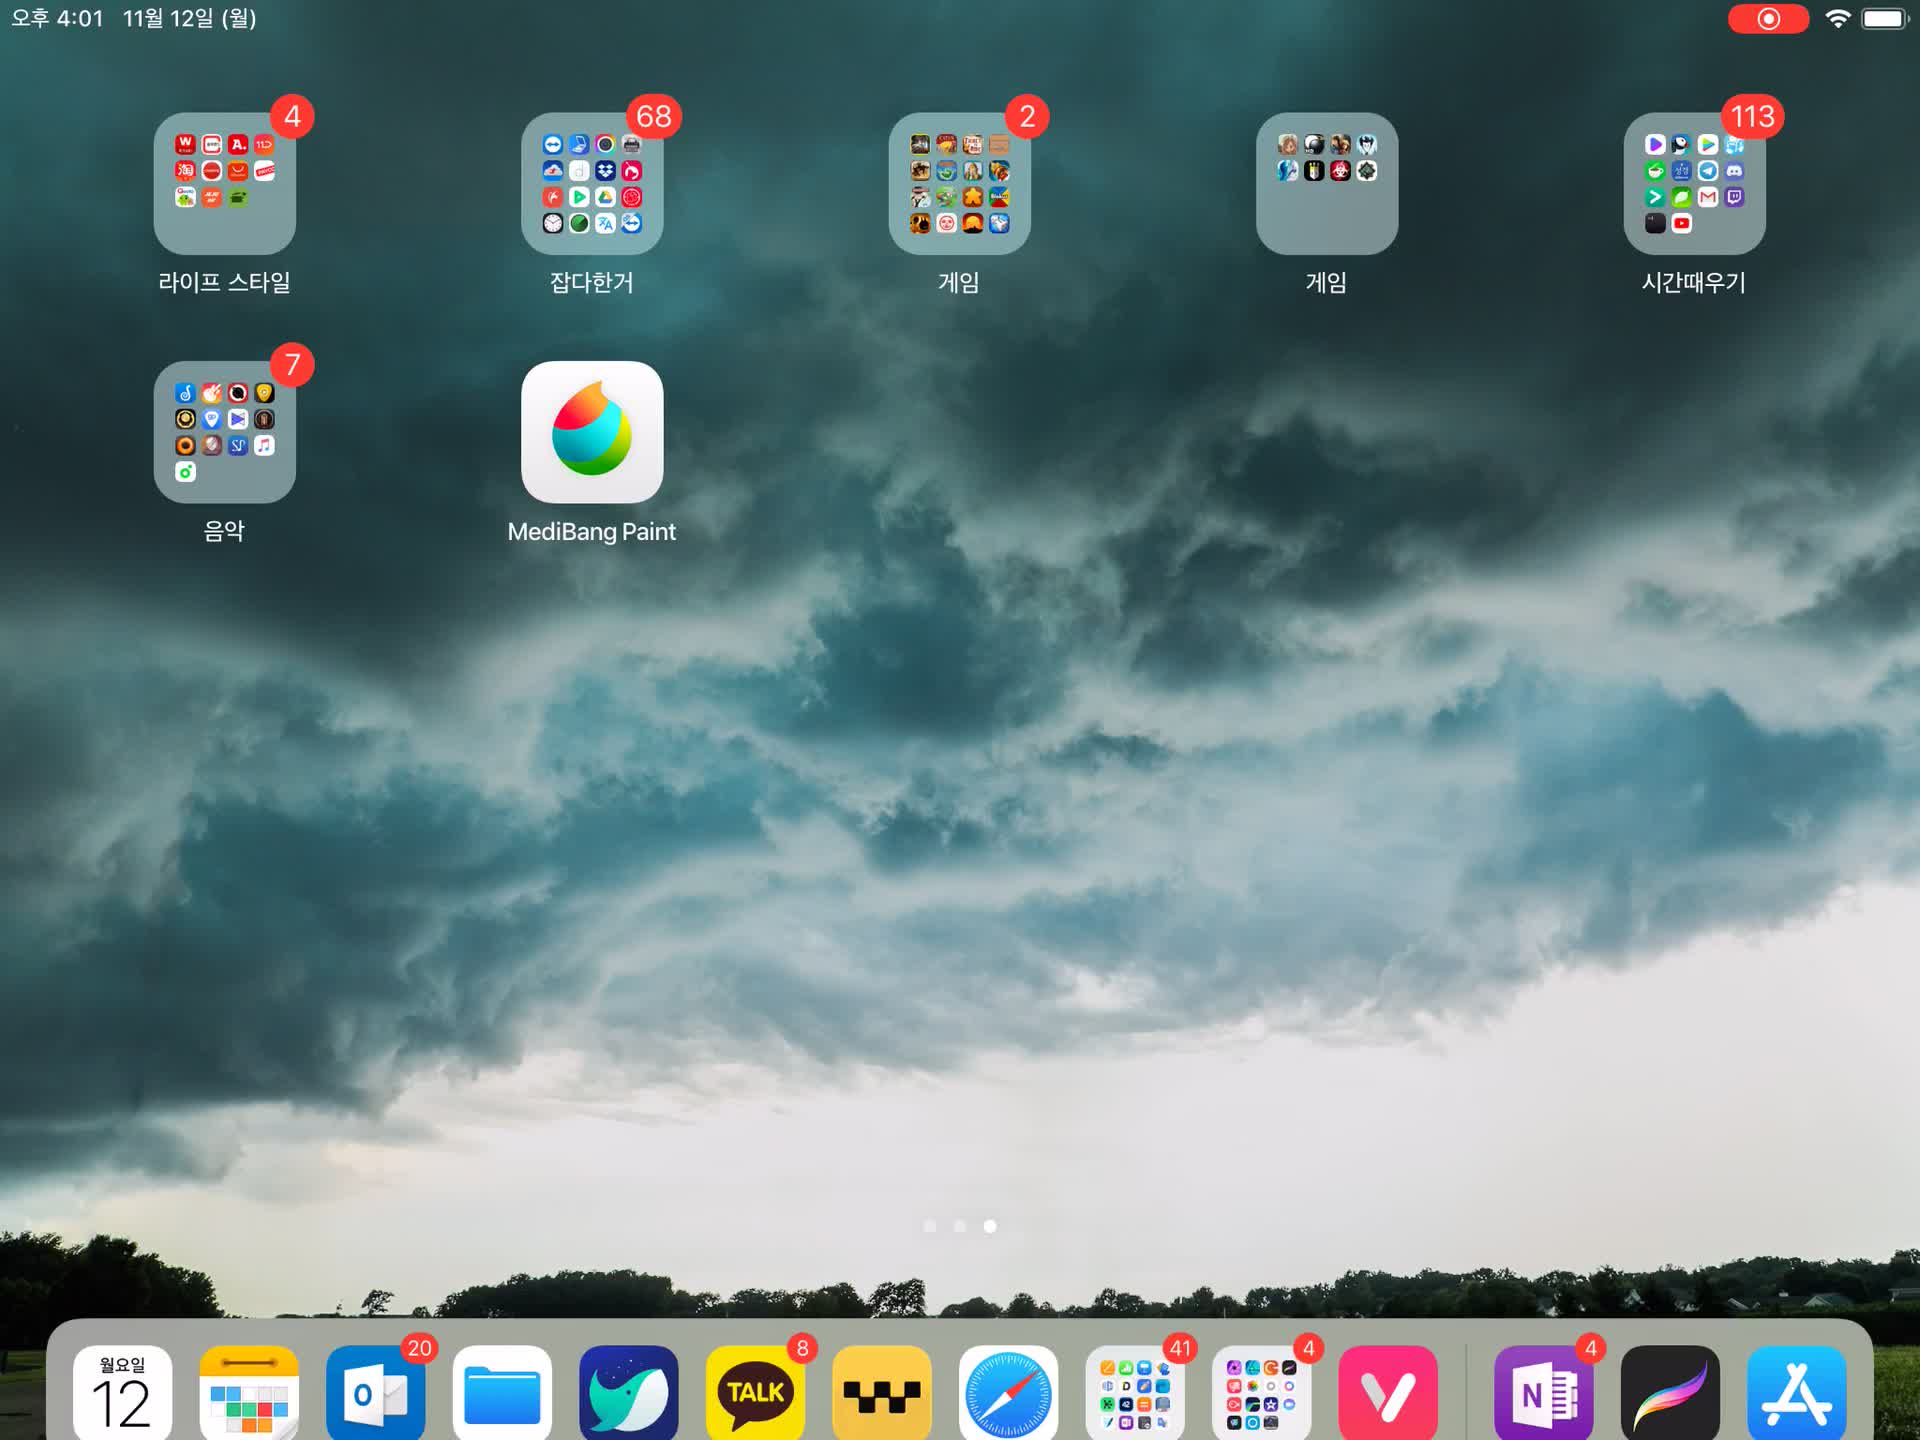Image resolution: width=1920 pixels, height=1440 pixels.
Task: Open Safari browser in the dock
Action: [1008, 1392]
